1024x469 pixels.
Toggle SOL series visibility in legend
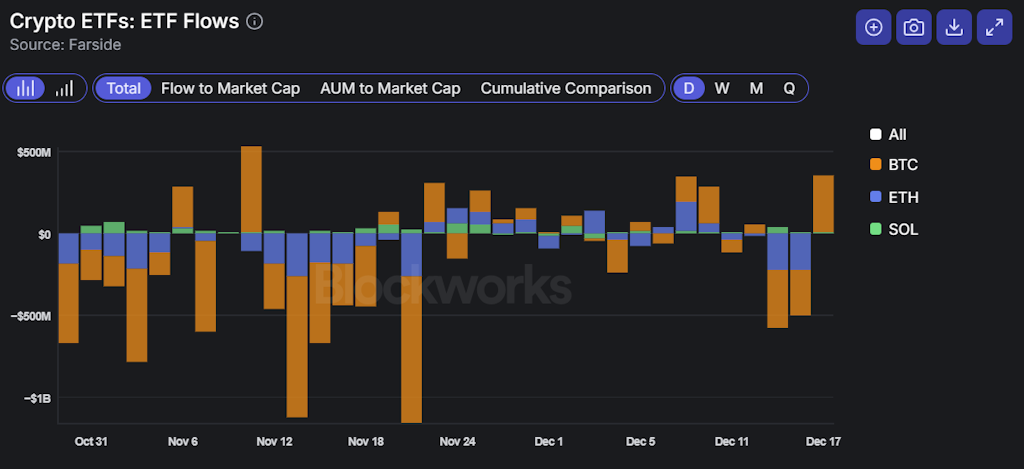pos(892,229)
